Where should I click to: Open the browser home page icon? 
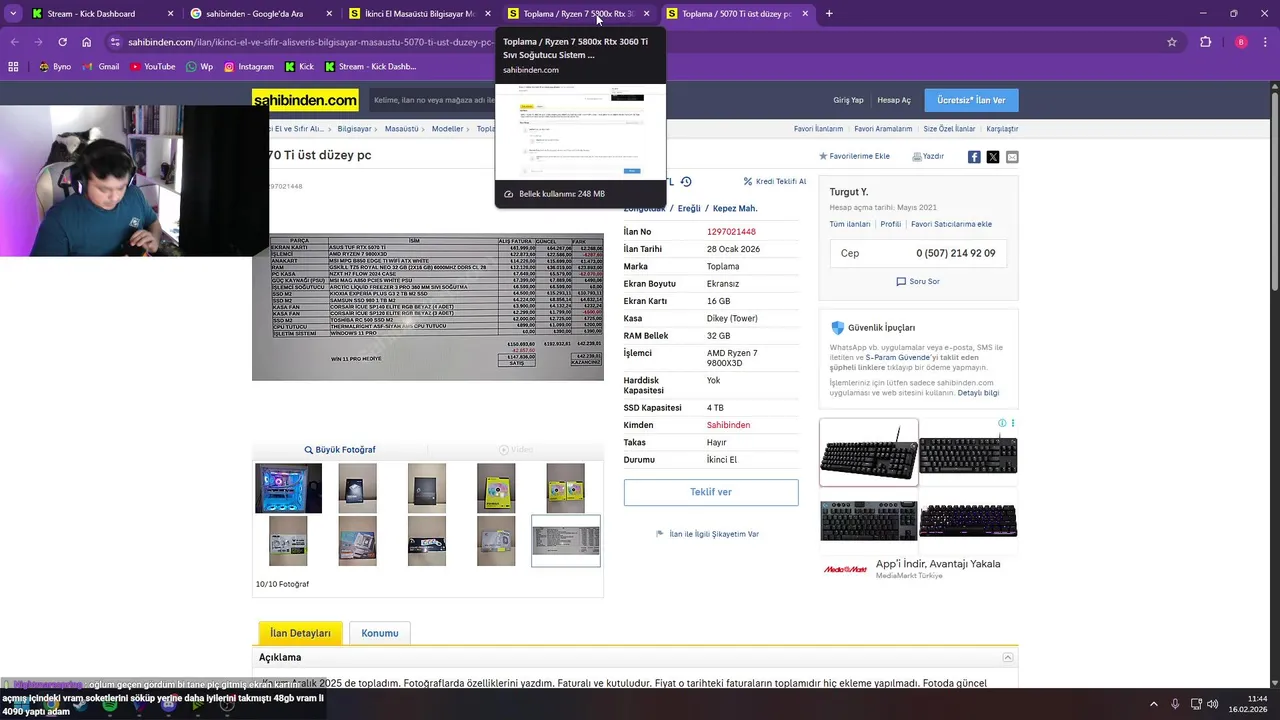coord(87,42)
